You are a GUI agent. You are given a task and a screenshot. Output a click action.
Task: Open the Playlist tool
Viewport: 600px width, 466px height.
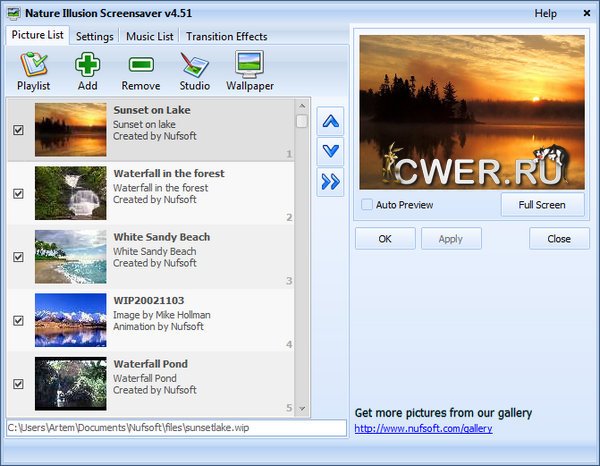(x=33, y=70)
